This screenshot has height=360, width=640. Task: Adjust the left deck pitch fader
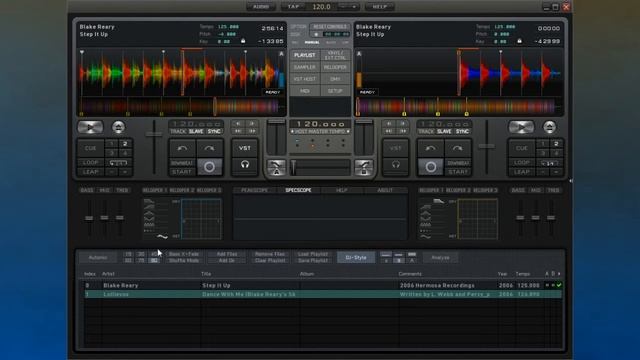click(x=154, y=134)
